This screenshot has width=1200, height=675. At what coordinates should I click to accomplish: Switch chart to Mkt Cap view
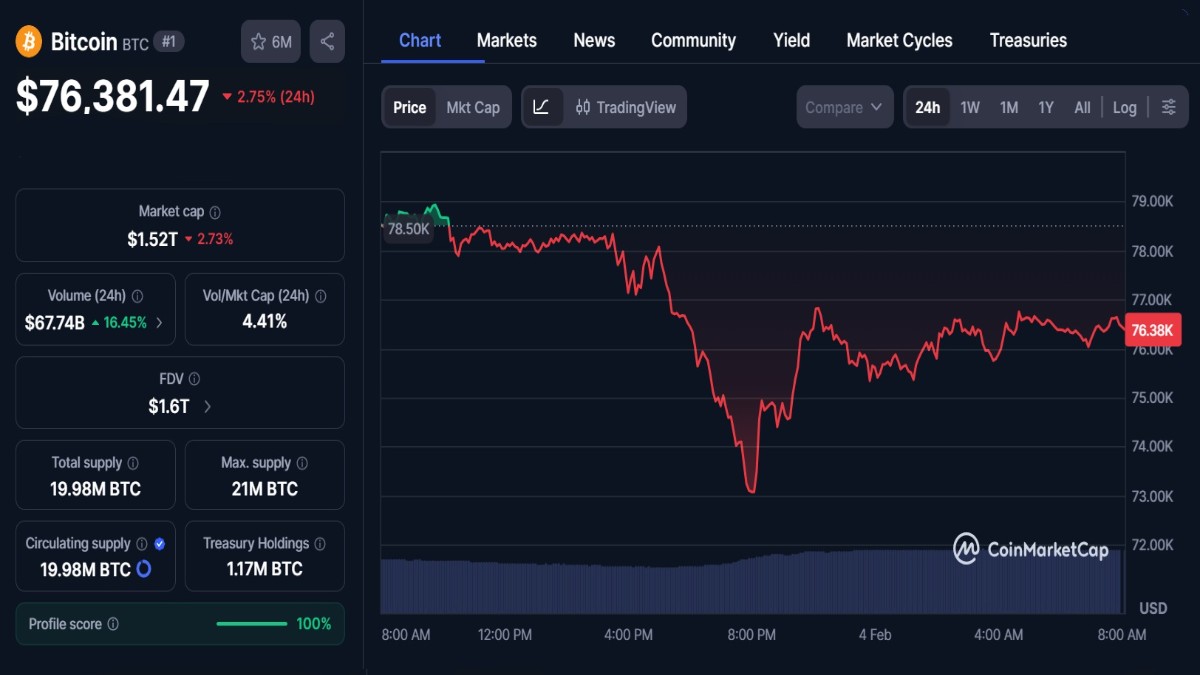pyautogui.click(x=473, y=106)
